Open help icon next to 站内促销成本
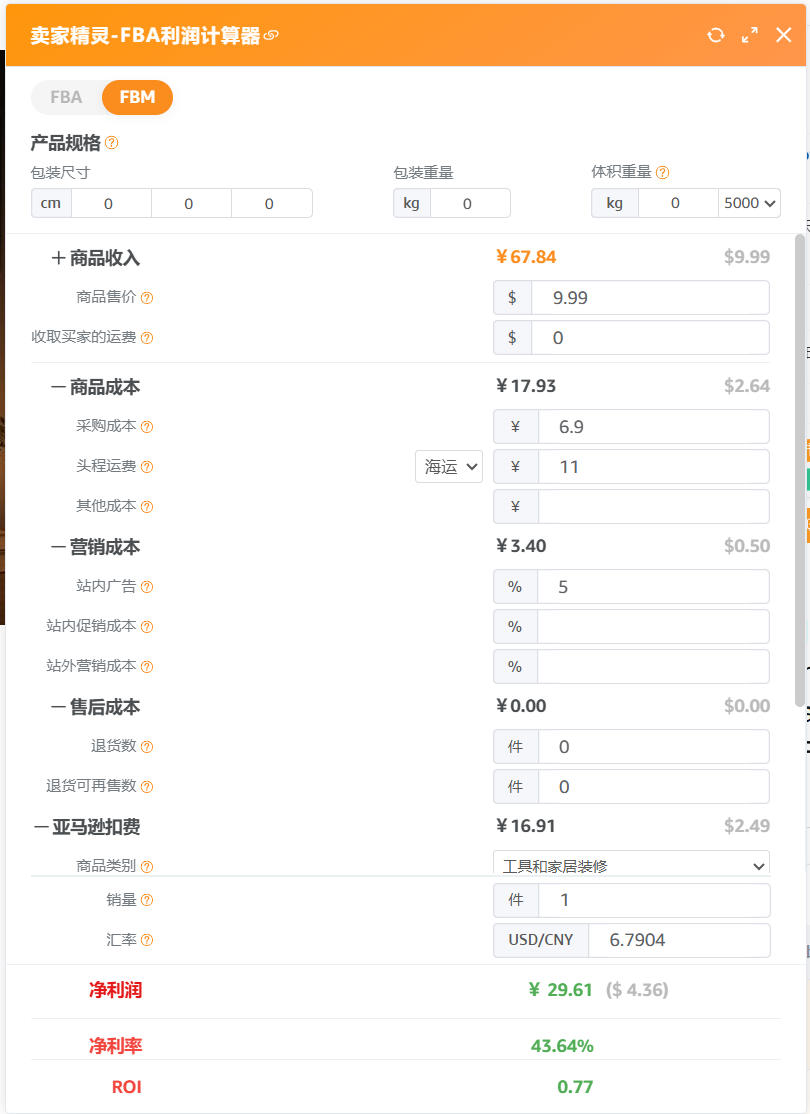 coord(146,627)
